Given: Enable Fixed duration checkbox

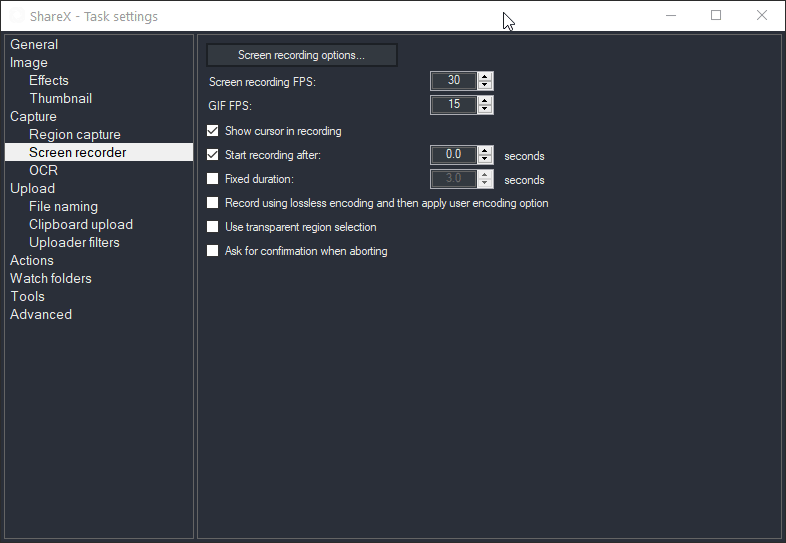Looking at the screenshot, I should point(213,179).
